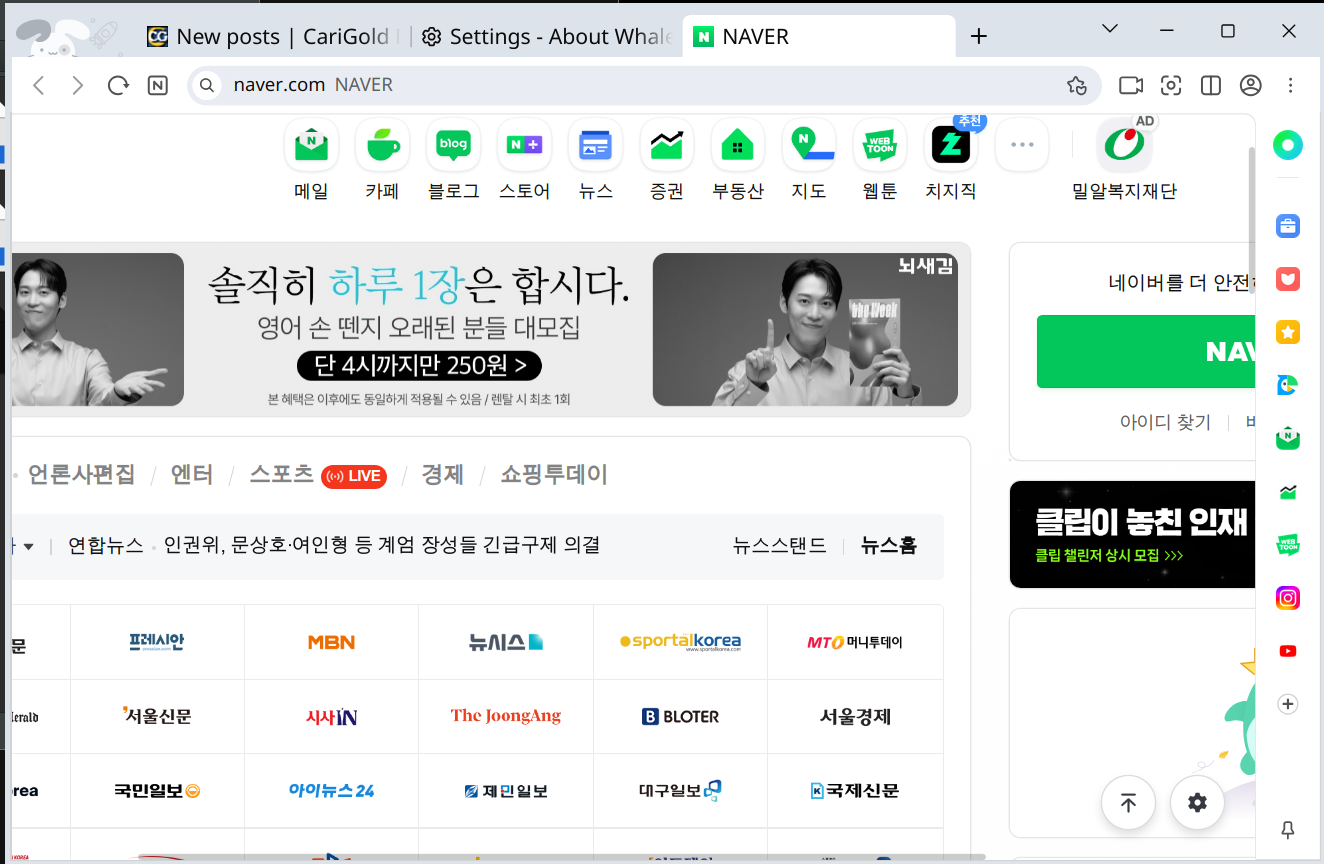
Task: Go forward with the browser forward arrow
Action: pyautogui.click(x=78, y=85)
